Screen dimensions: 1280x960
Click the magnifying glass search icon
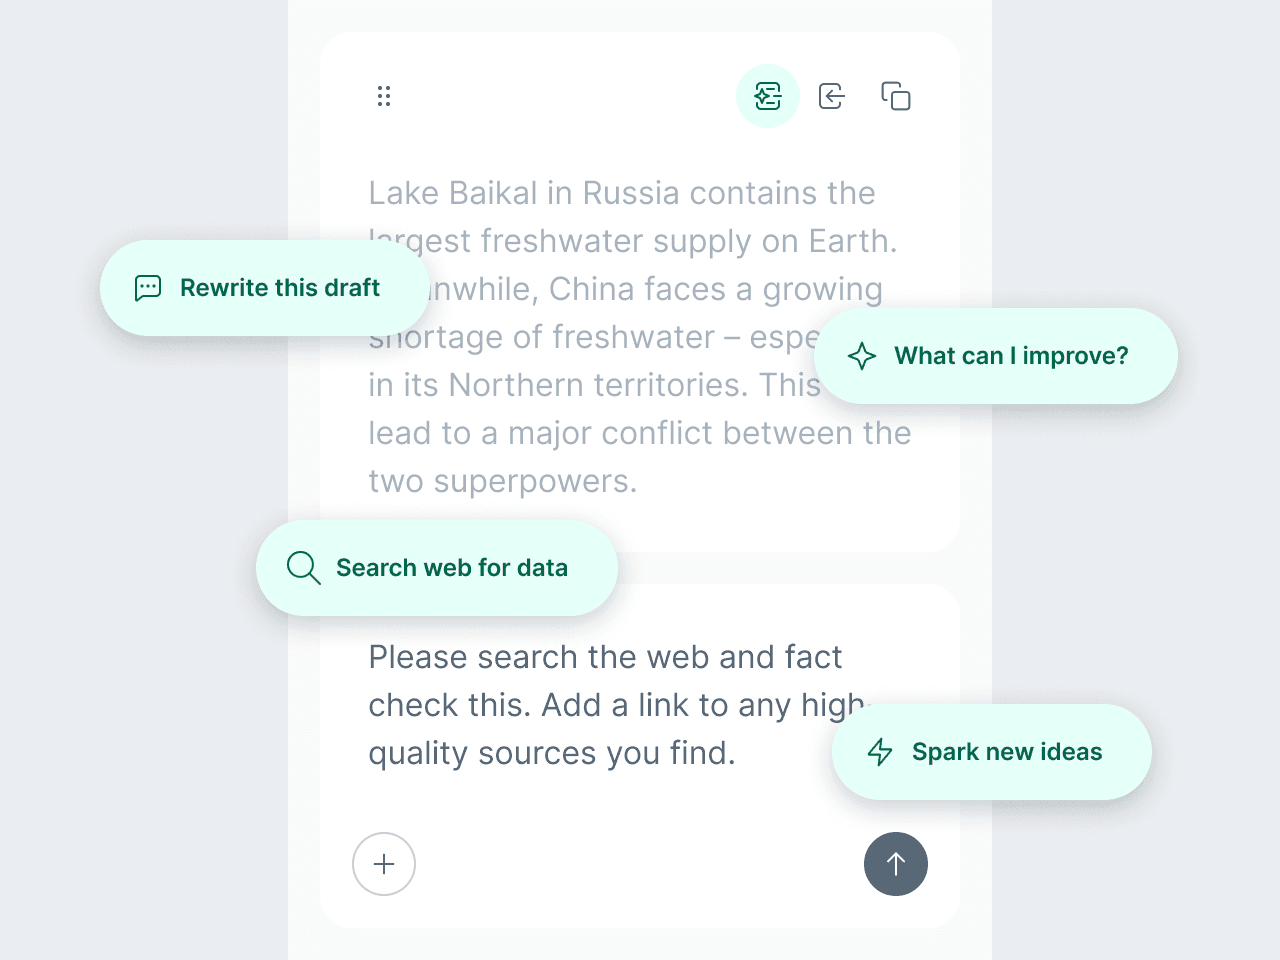pyautogui.click(x=303, y=568)
